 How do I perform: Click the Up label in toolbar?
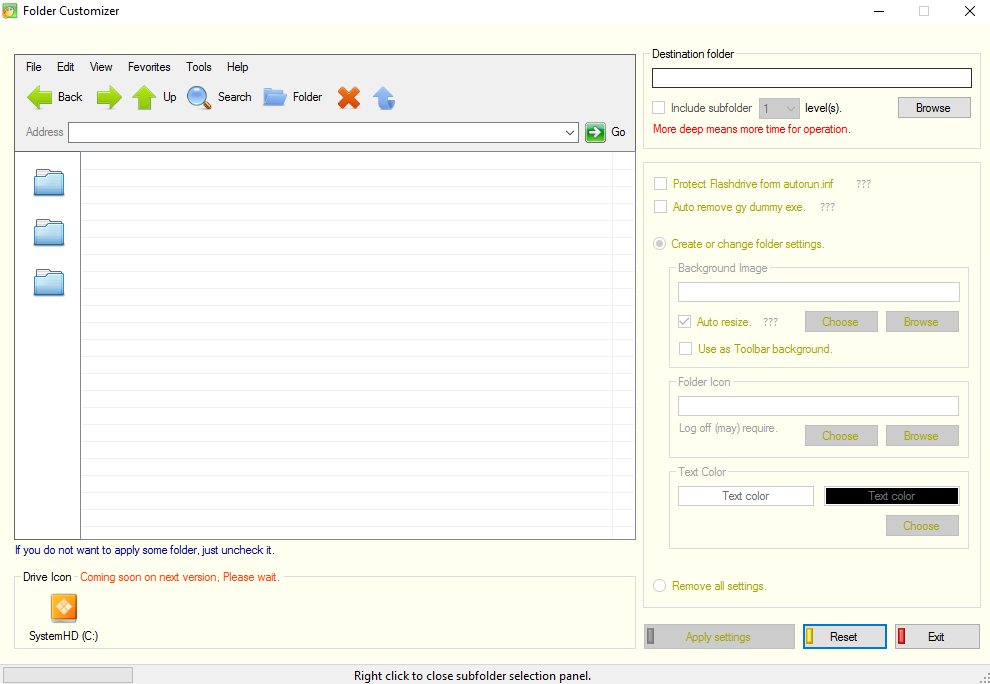click(170, 97)
